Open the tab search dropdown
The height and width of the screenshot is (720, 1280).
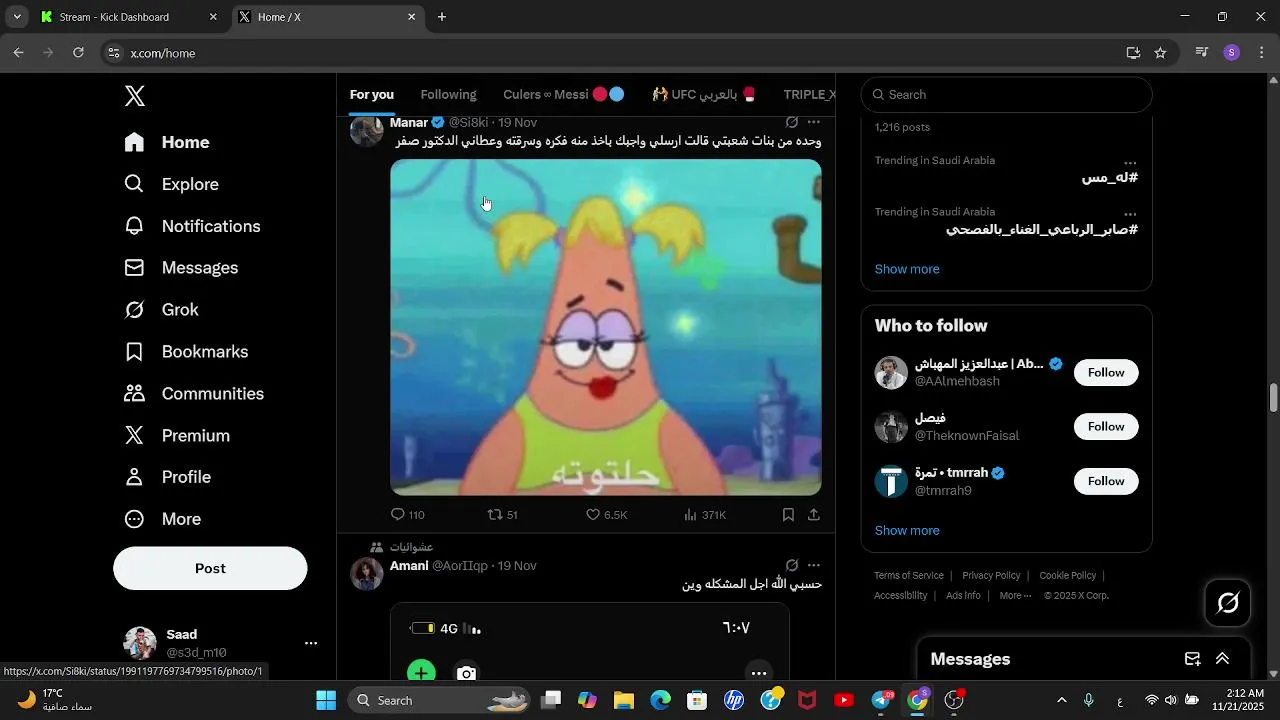point(17,17)
